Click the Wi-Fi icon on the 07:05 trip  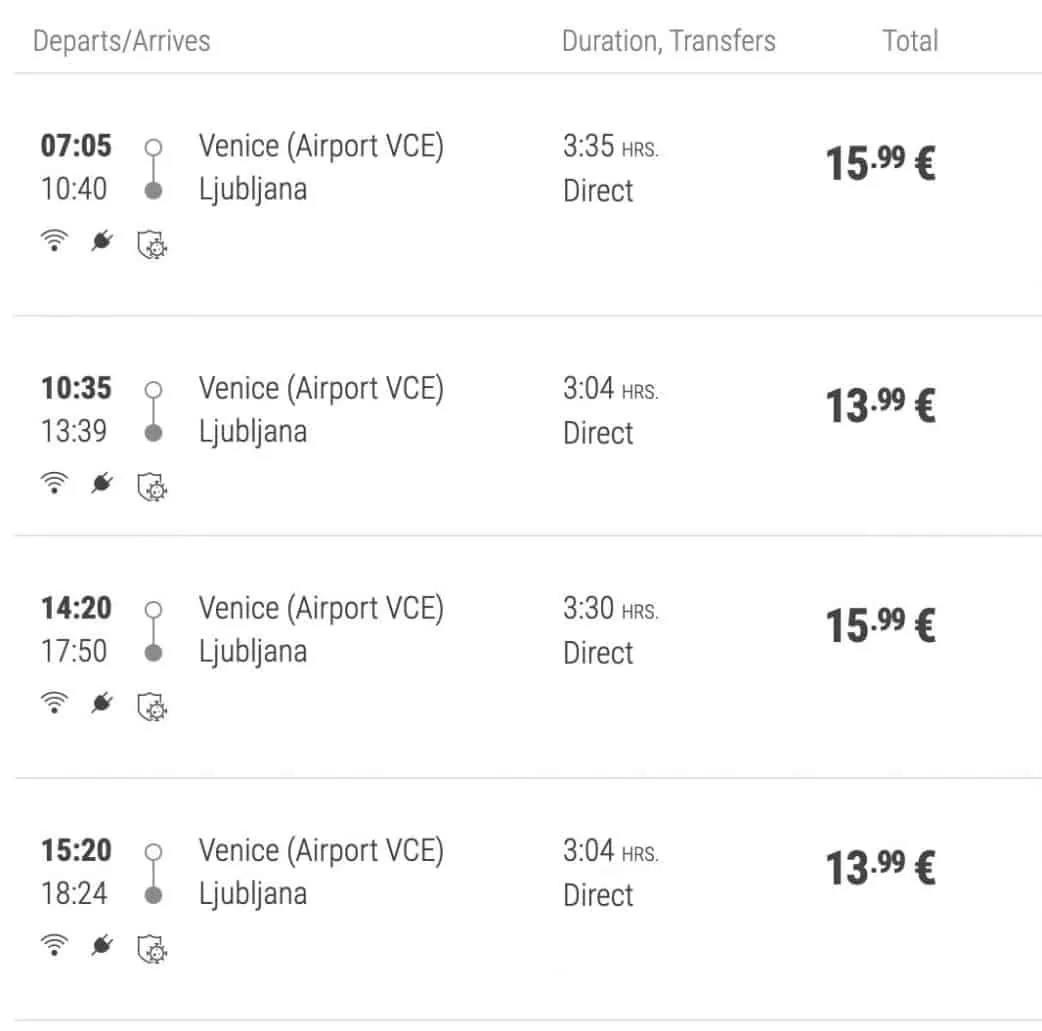(54, 243)
